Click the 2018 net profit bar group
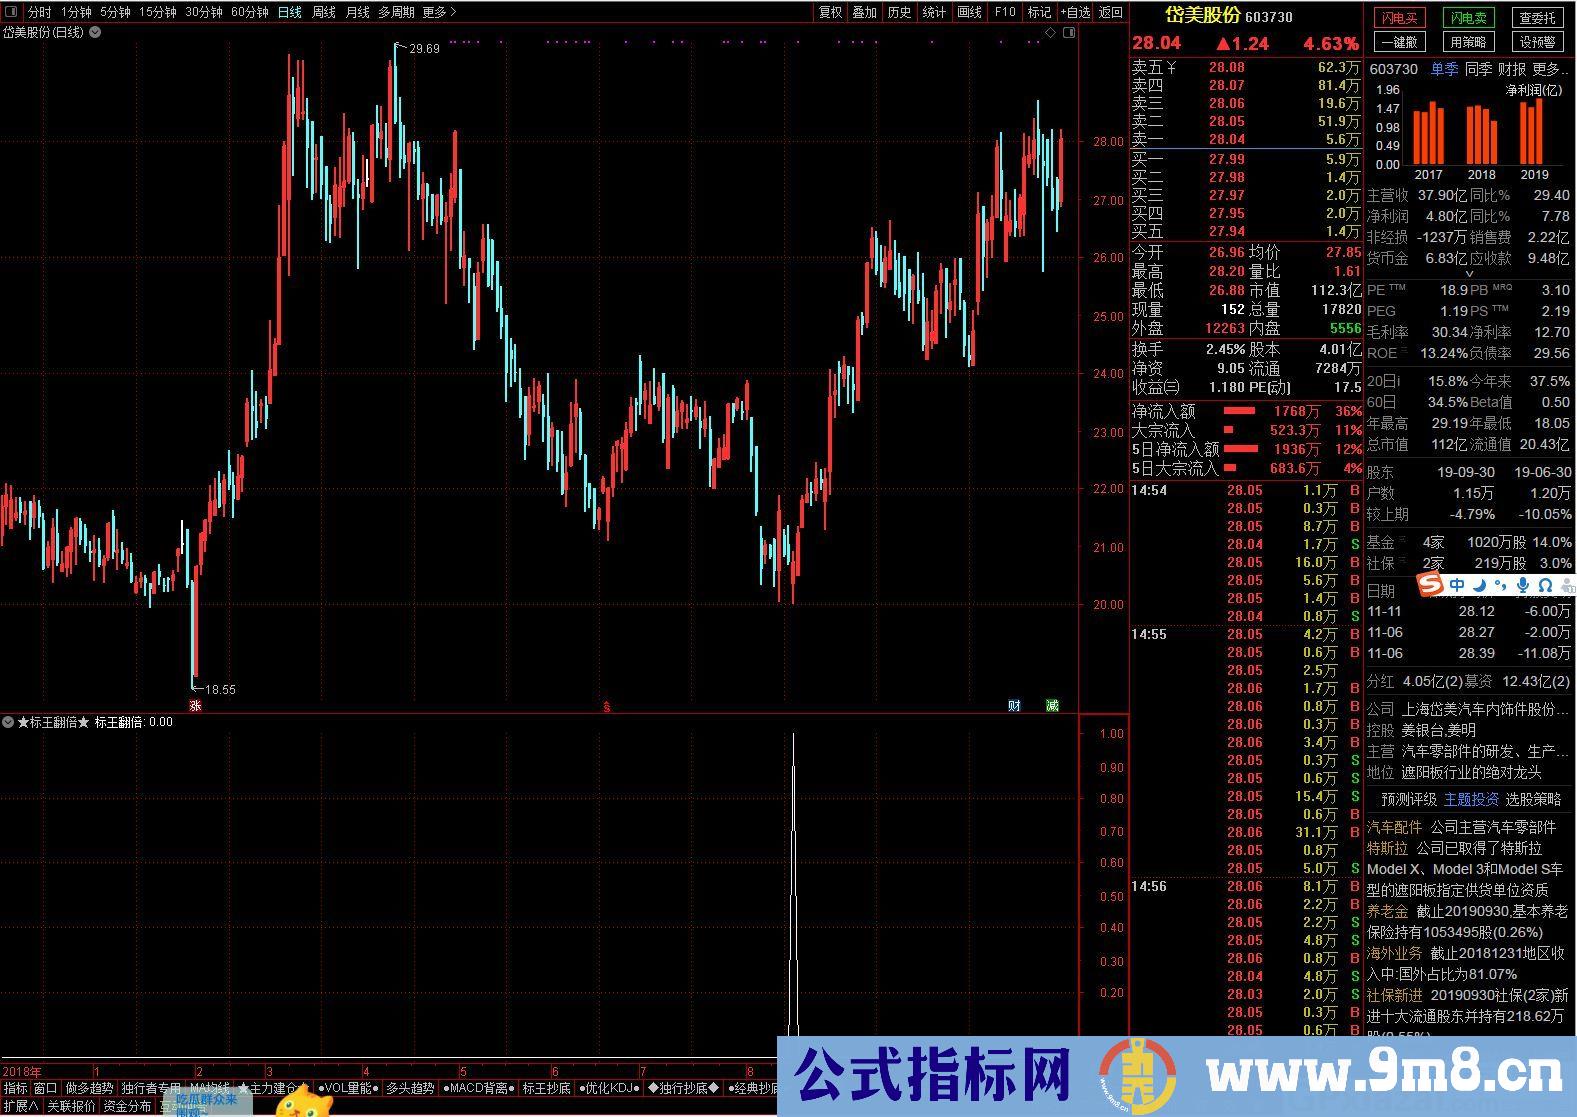 [x=1481, y=134]
